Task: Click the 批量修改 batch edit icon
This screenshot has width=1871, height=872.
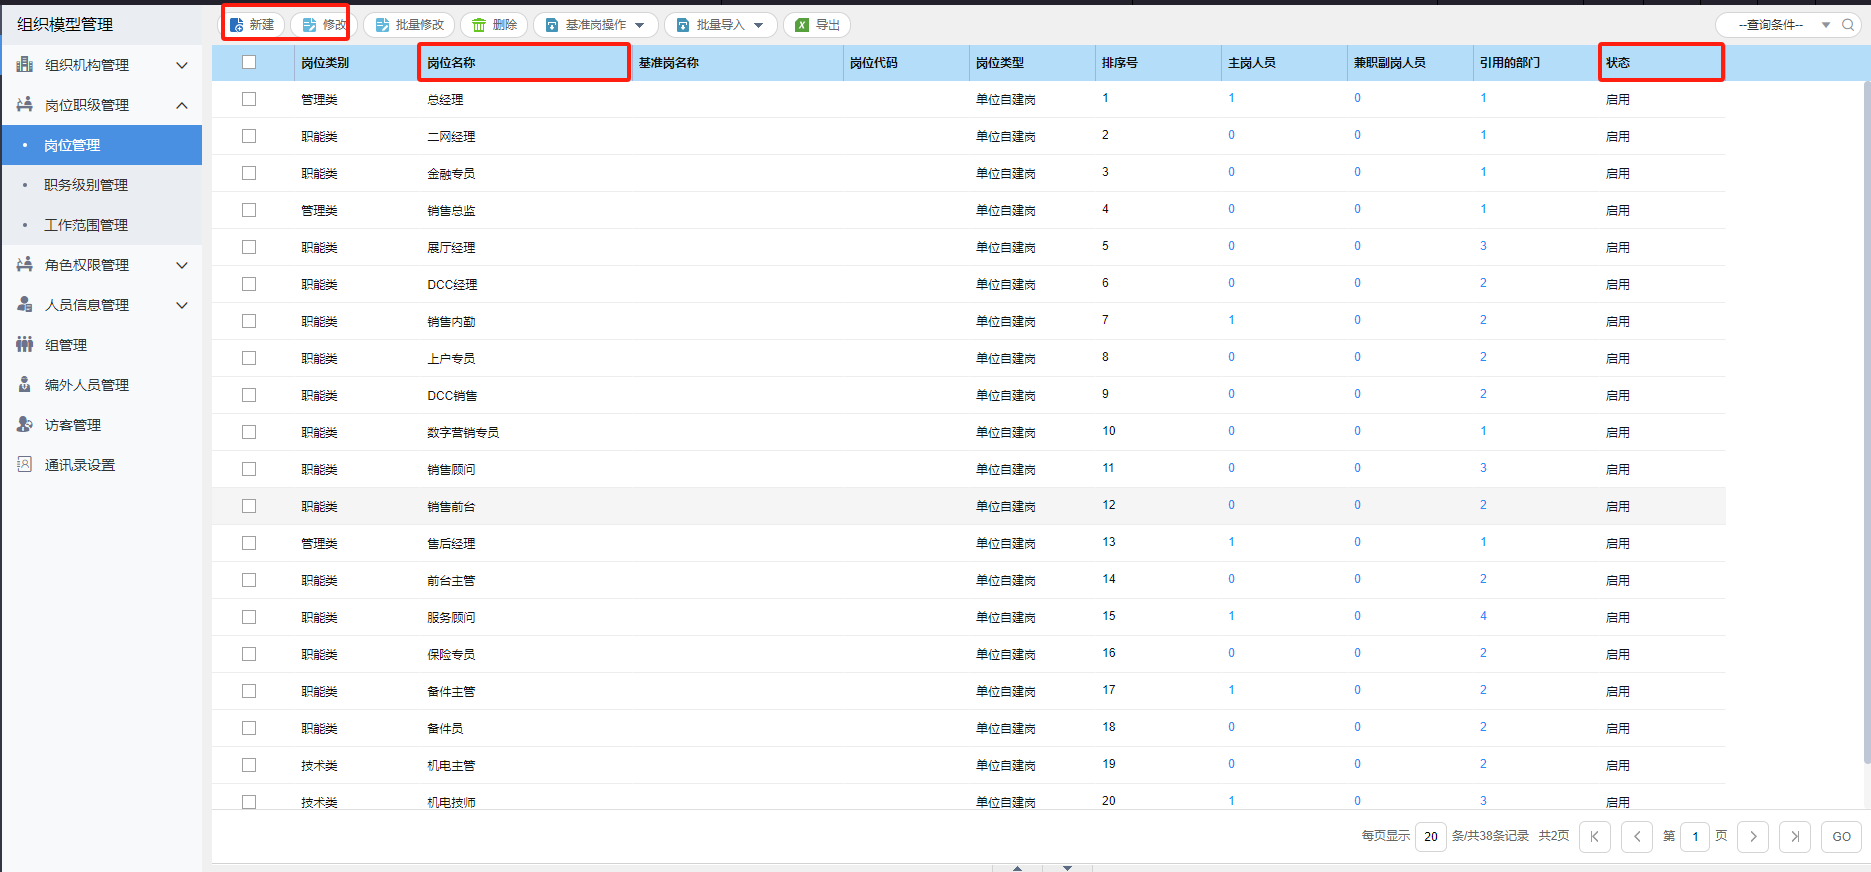Action: pos(382,25)
